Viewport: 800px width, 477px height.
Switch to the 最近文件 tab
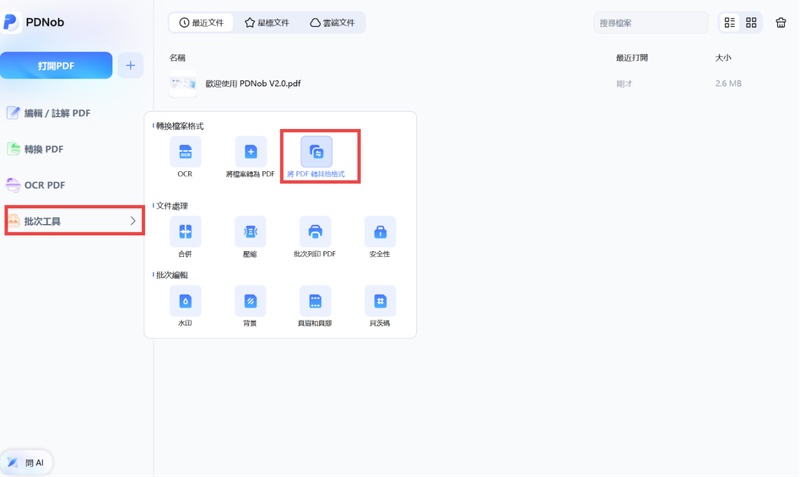coord(202,22)
